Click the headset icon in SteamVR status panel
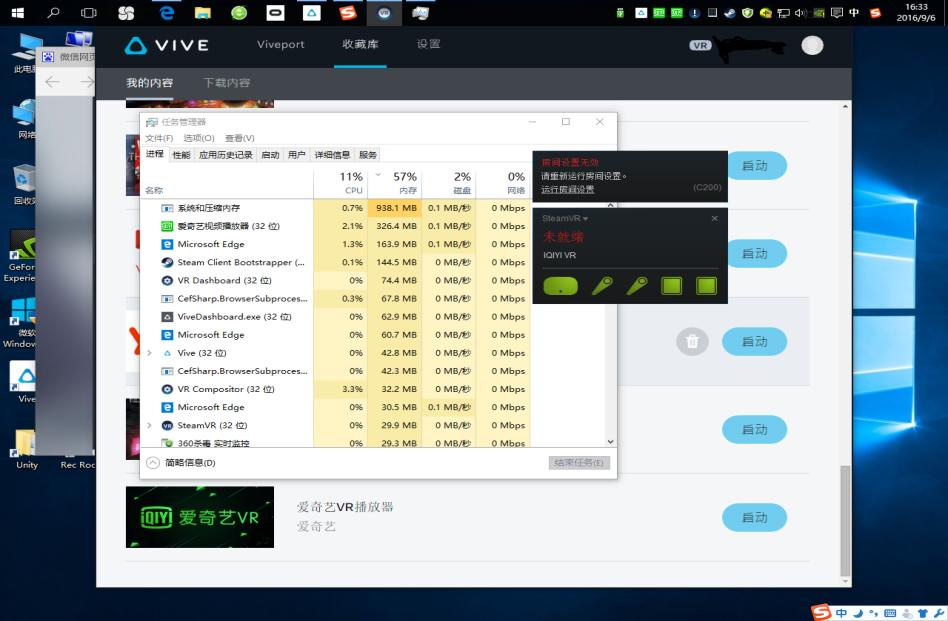Viewport: 948px width, 621px height. pyautogui.click(x=560, y=285)
